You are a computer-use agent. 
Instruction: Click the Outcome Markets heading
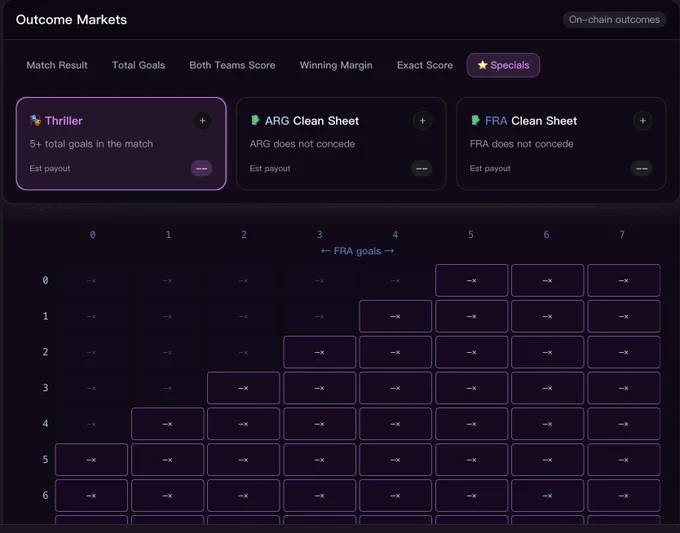(71, 20)
